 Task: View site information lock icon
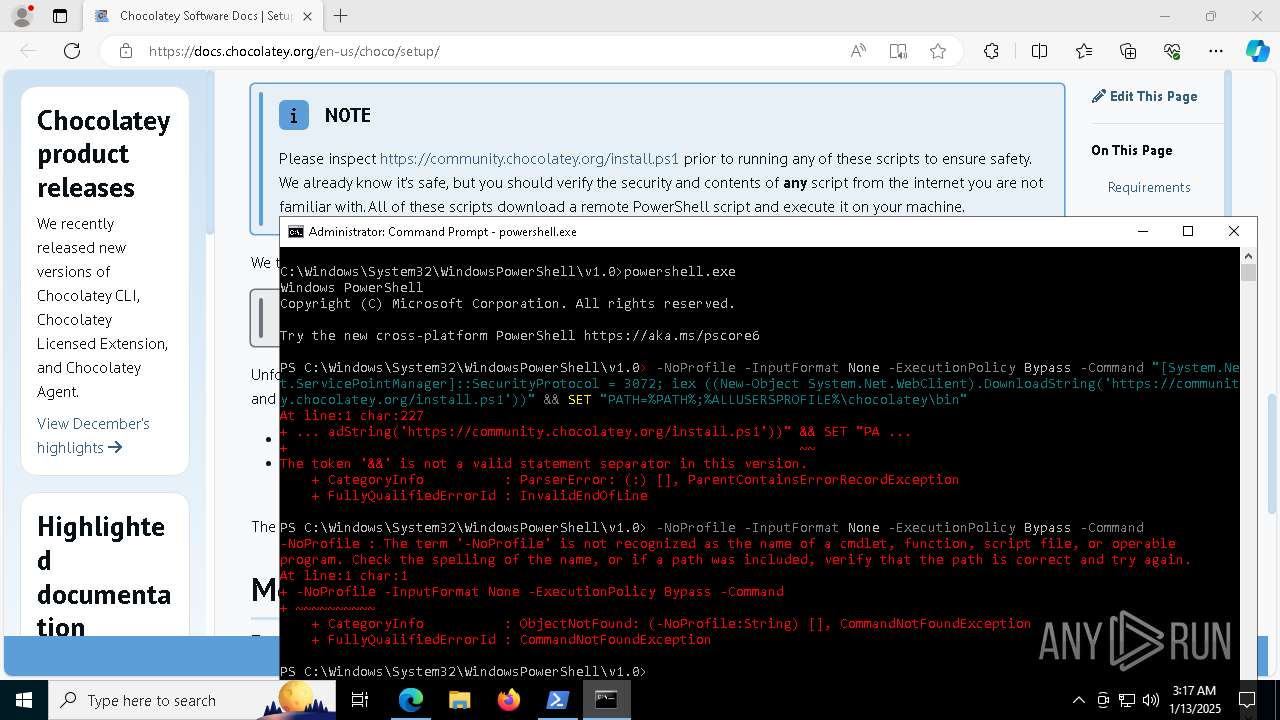[x=126, y=51]
